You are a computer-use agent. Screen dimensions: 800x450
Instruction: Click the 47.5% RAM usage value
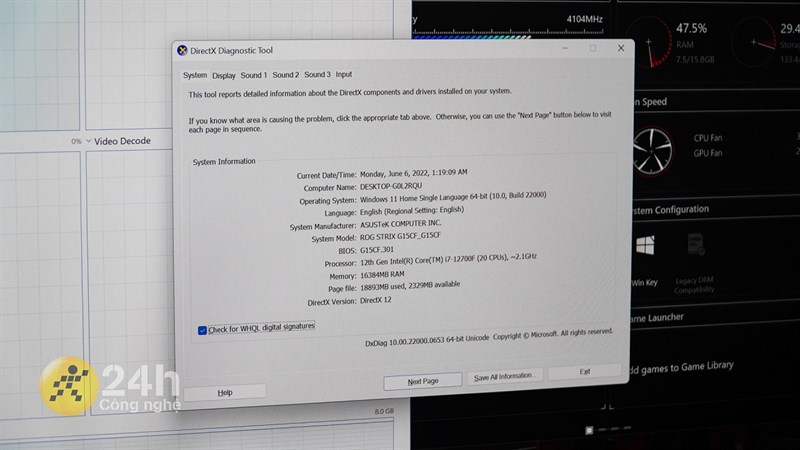click(691, 29)
